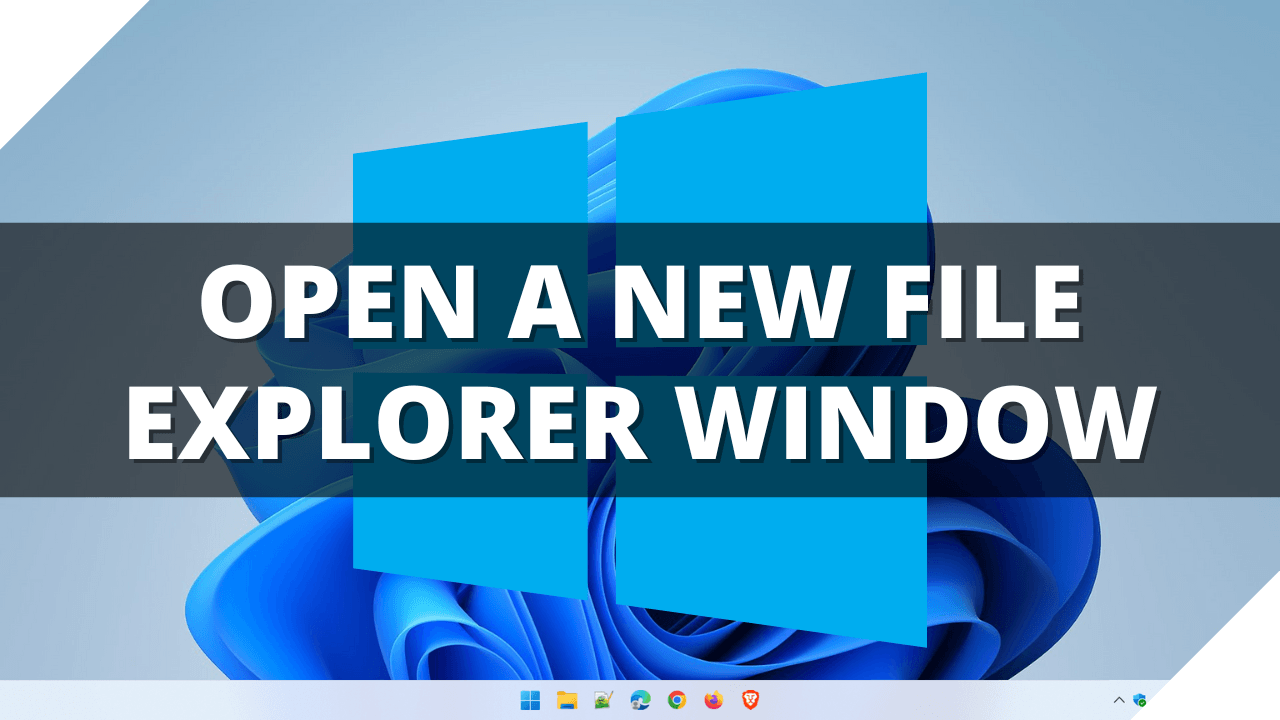1280x720 pixels.
Task: Open the Start menu
Action: pyautogui.click(x=531, y=699)
